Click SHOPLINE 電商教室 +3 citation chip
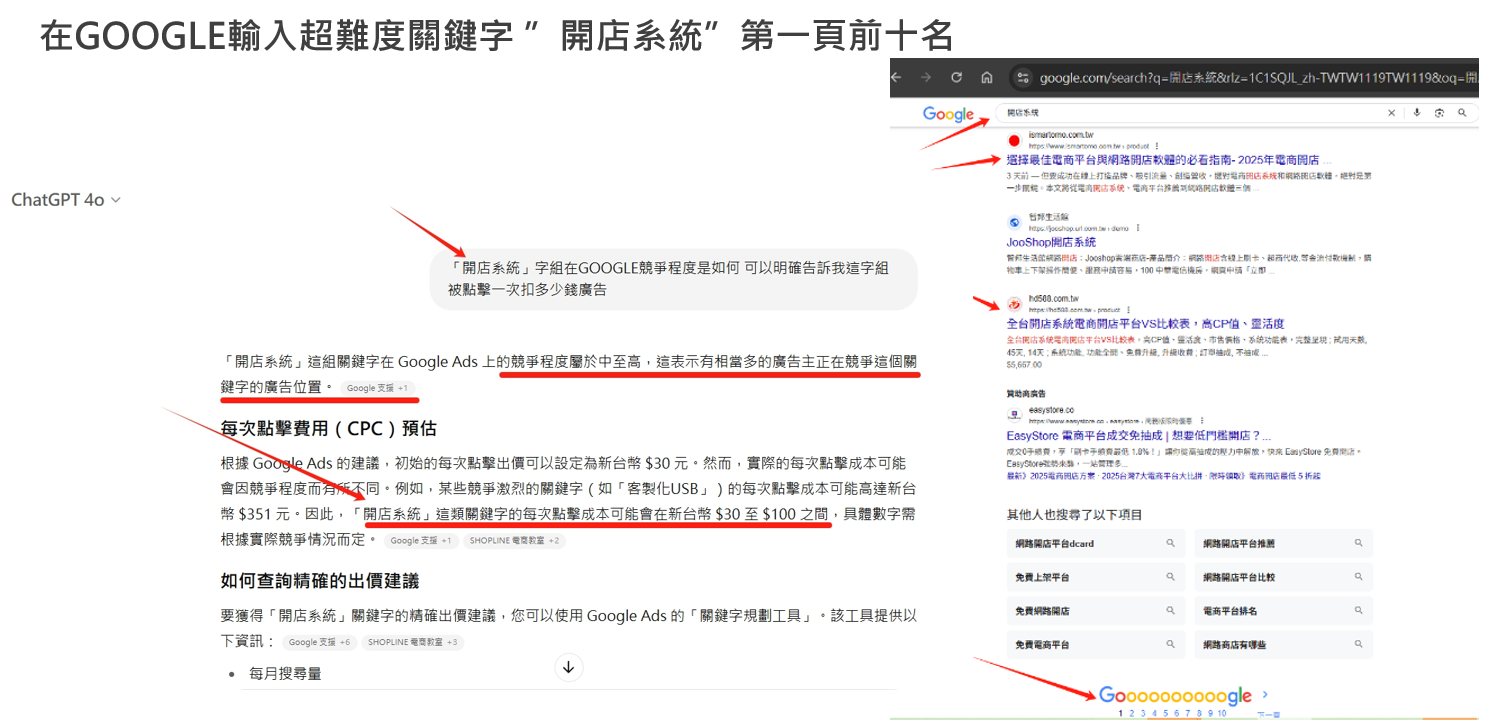Screen dimensions: 1501x720 (x=413, y=643)
